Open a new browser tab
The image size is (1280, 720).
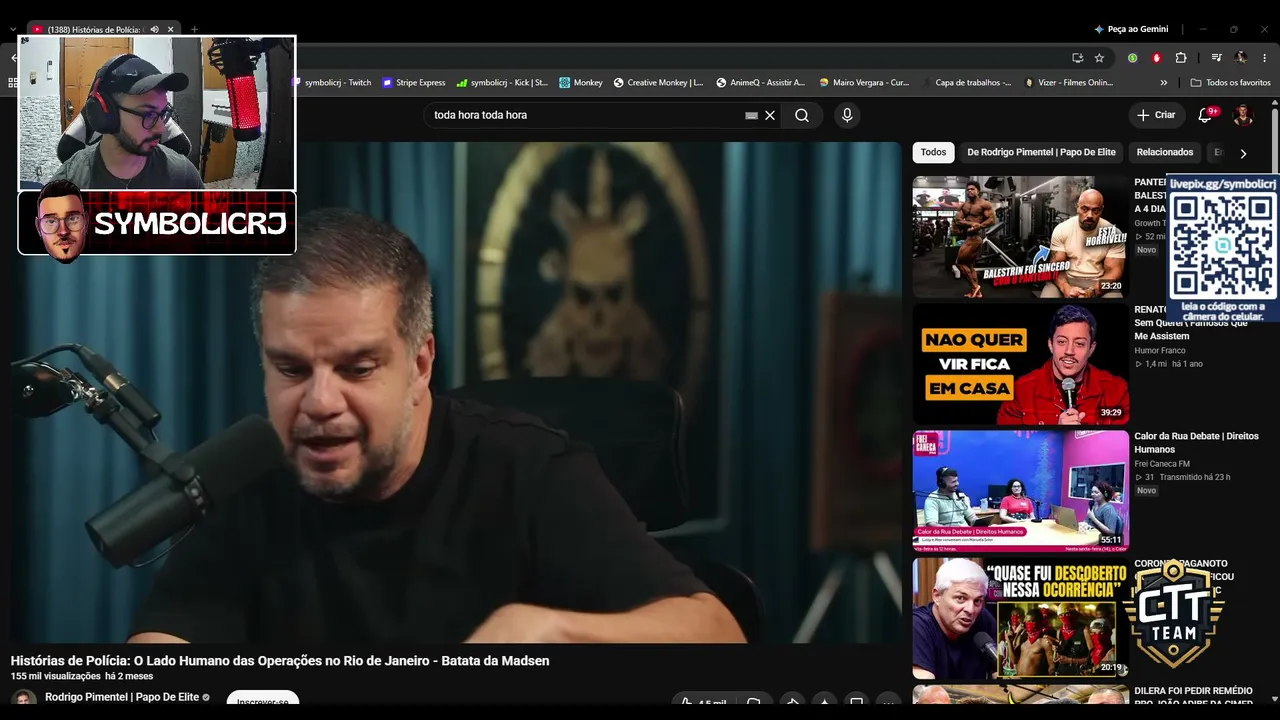click(194, 30)
